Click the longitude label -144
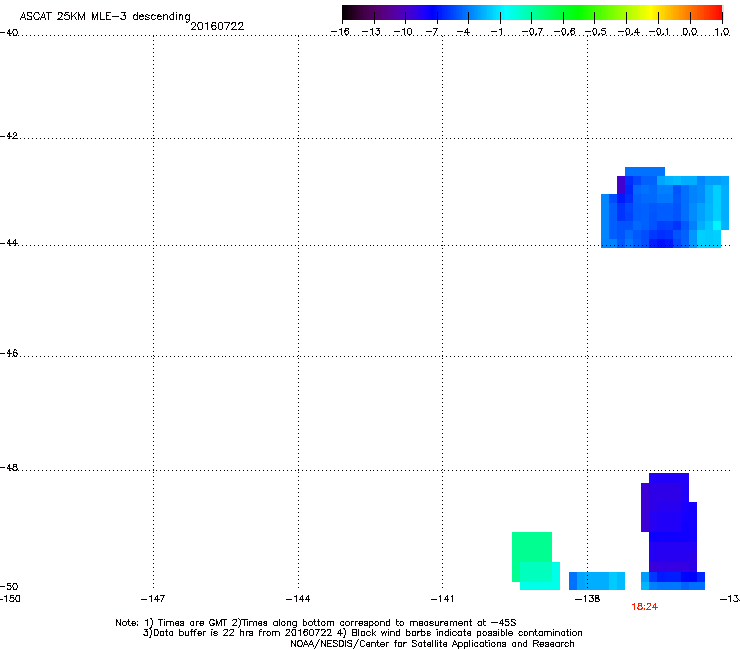Image resolution: width=740 pixels, height=650 pixels. point(298,599)
